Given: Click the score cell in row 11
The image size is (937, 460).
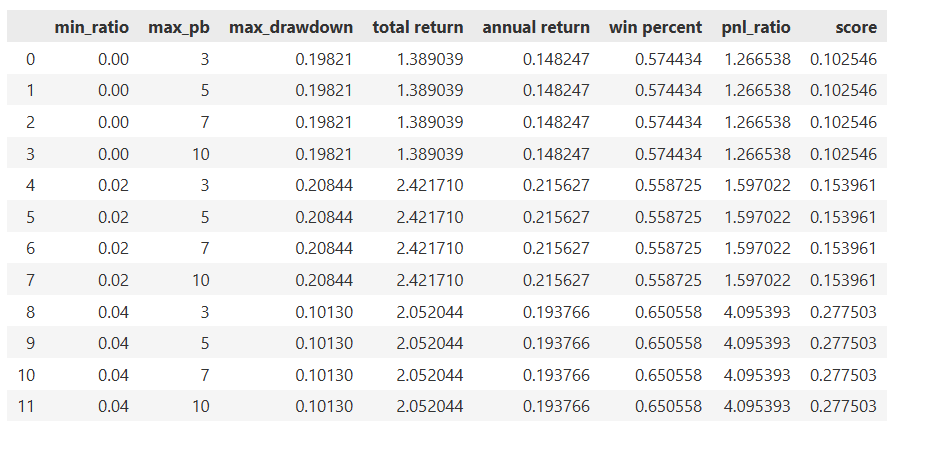Looking at the screenshot, I should click(x=843, y=406).
